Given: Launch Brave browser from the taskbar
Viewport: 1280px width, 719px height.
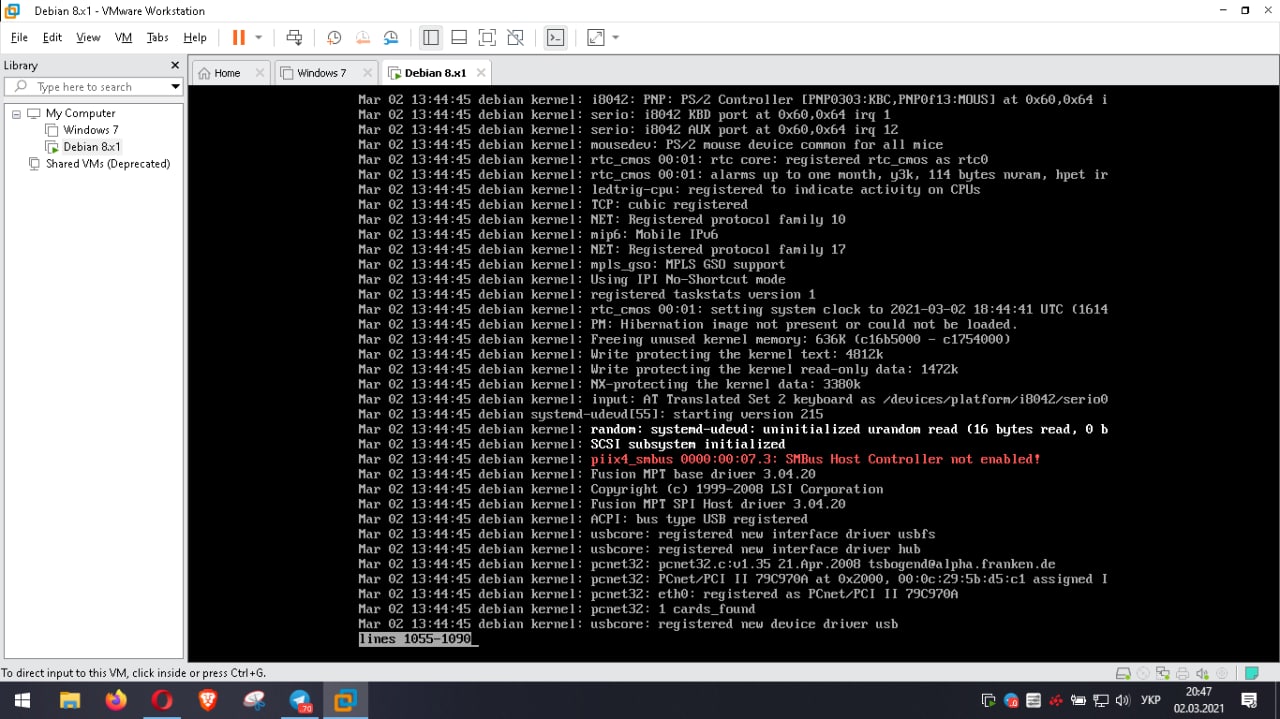Looking at the screenshot, I should coord(208,700).
